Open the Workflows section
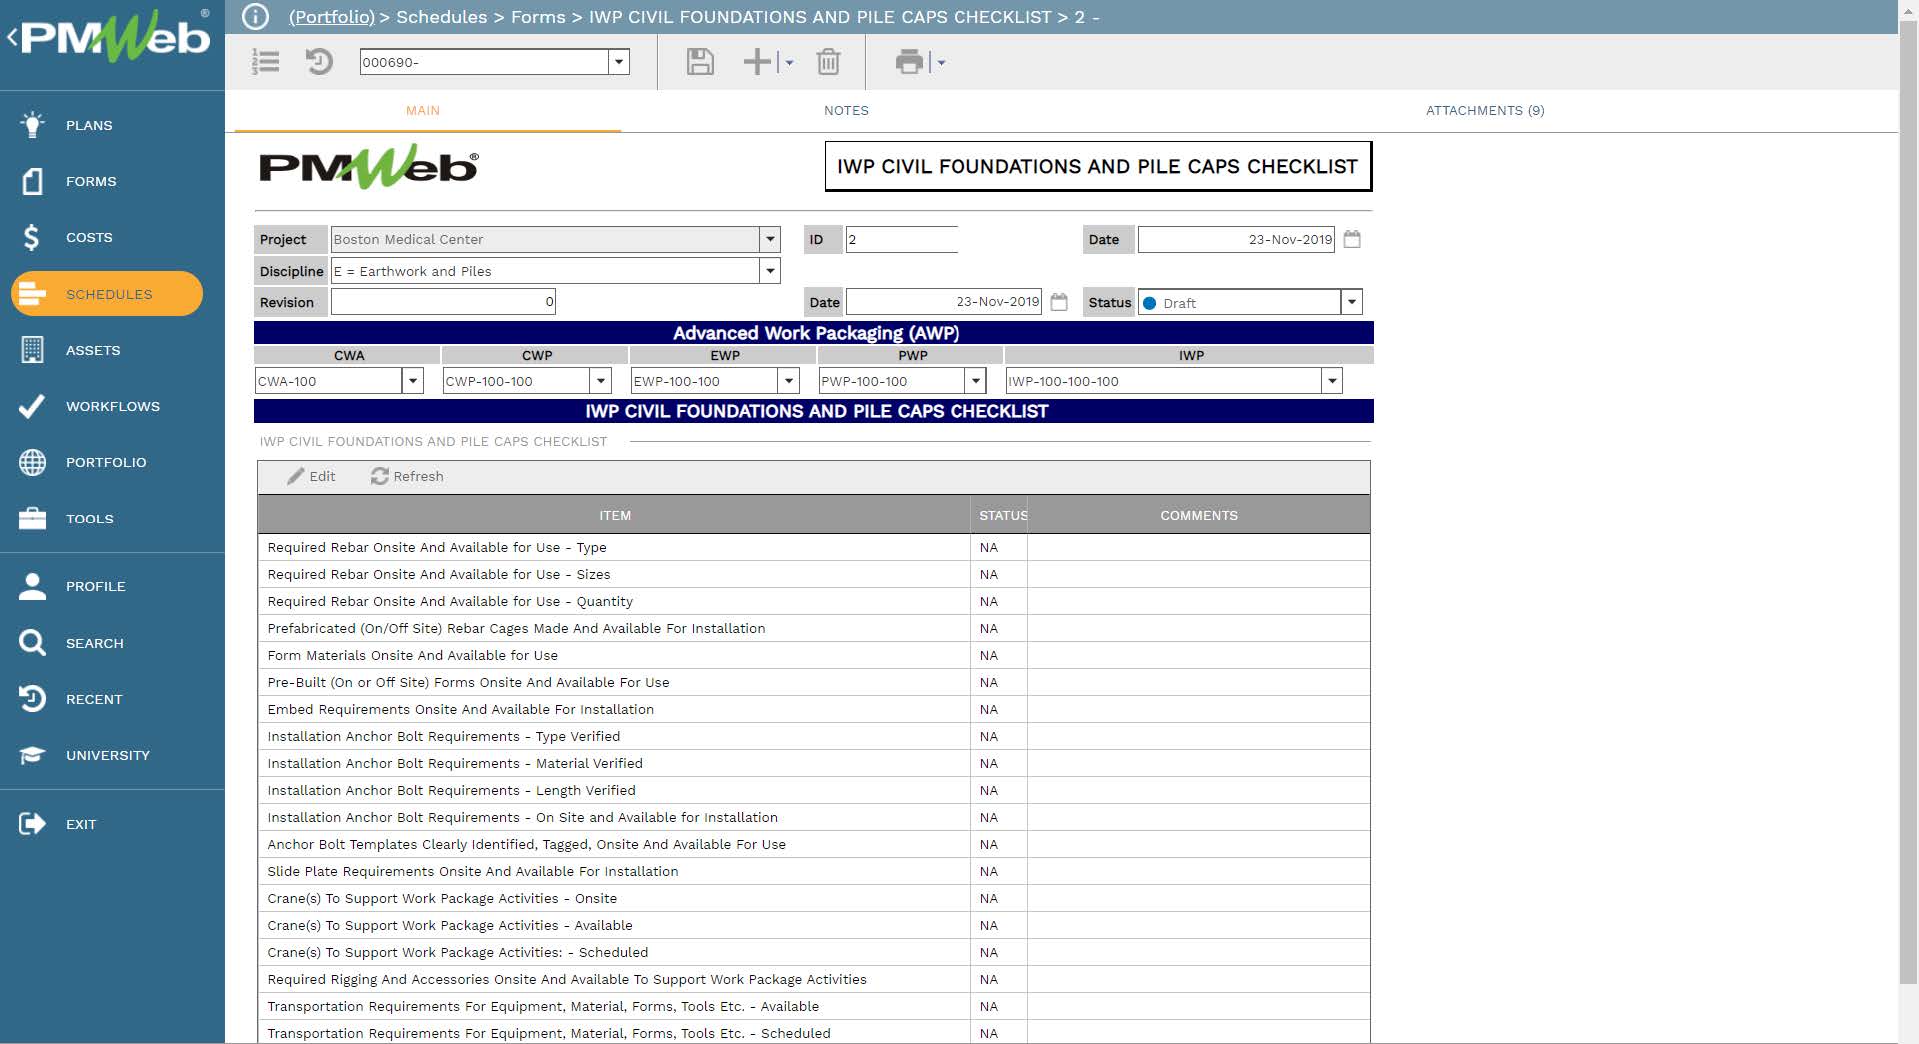1919x1044 pixels. tap(112, 406)
